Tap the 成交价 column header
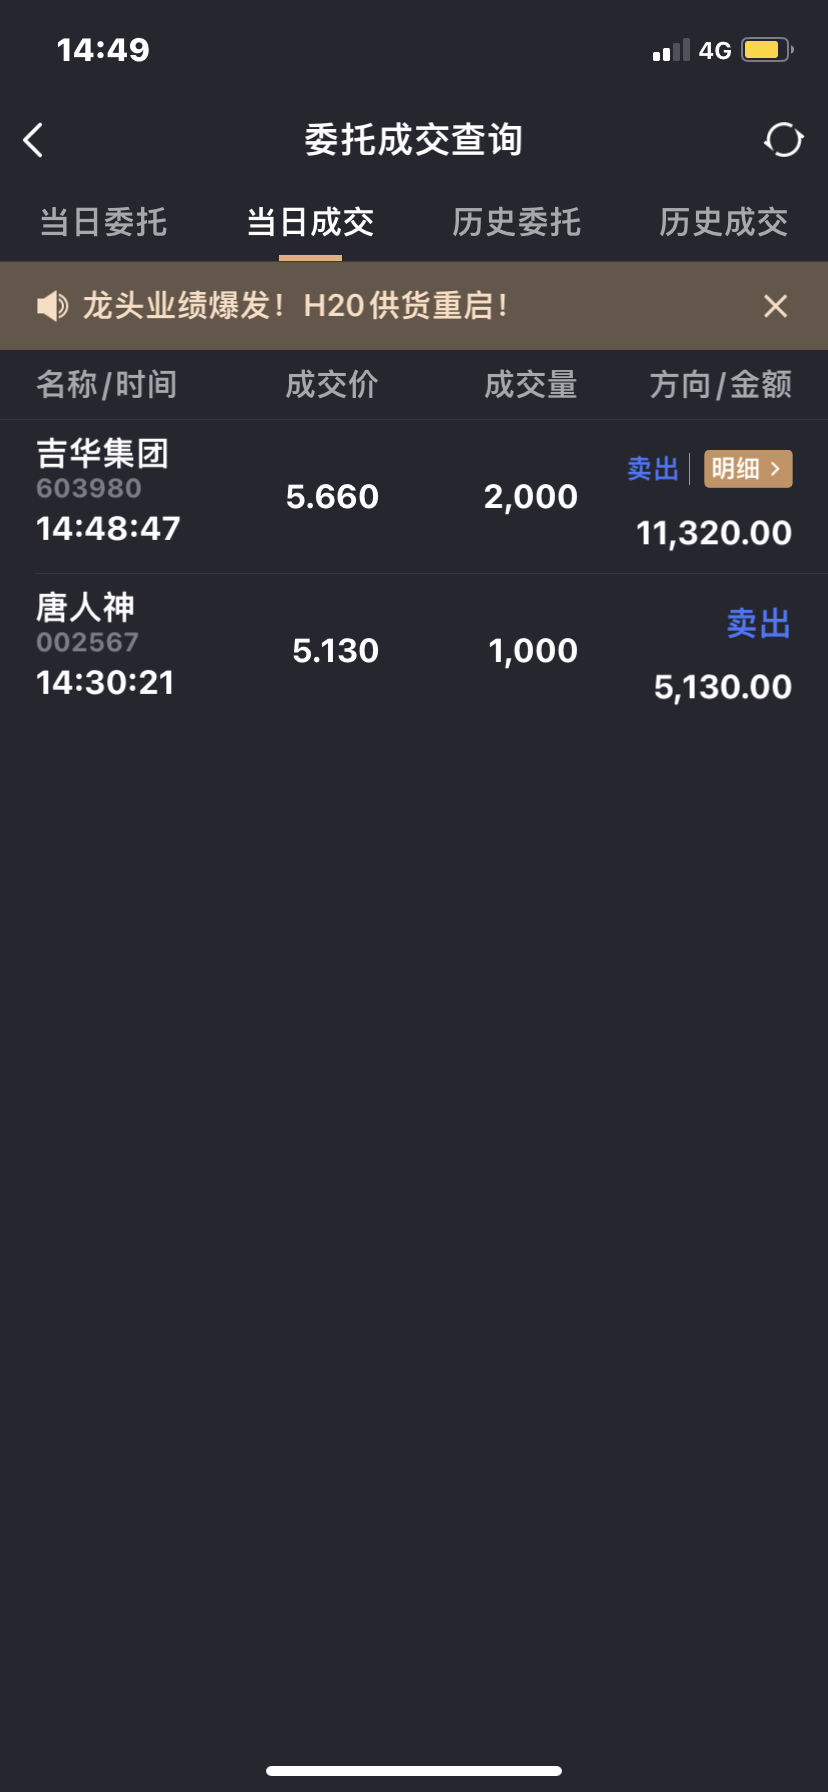Image resolution: width=828 pixels, height=1792 pixels. [332, 385]
